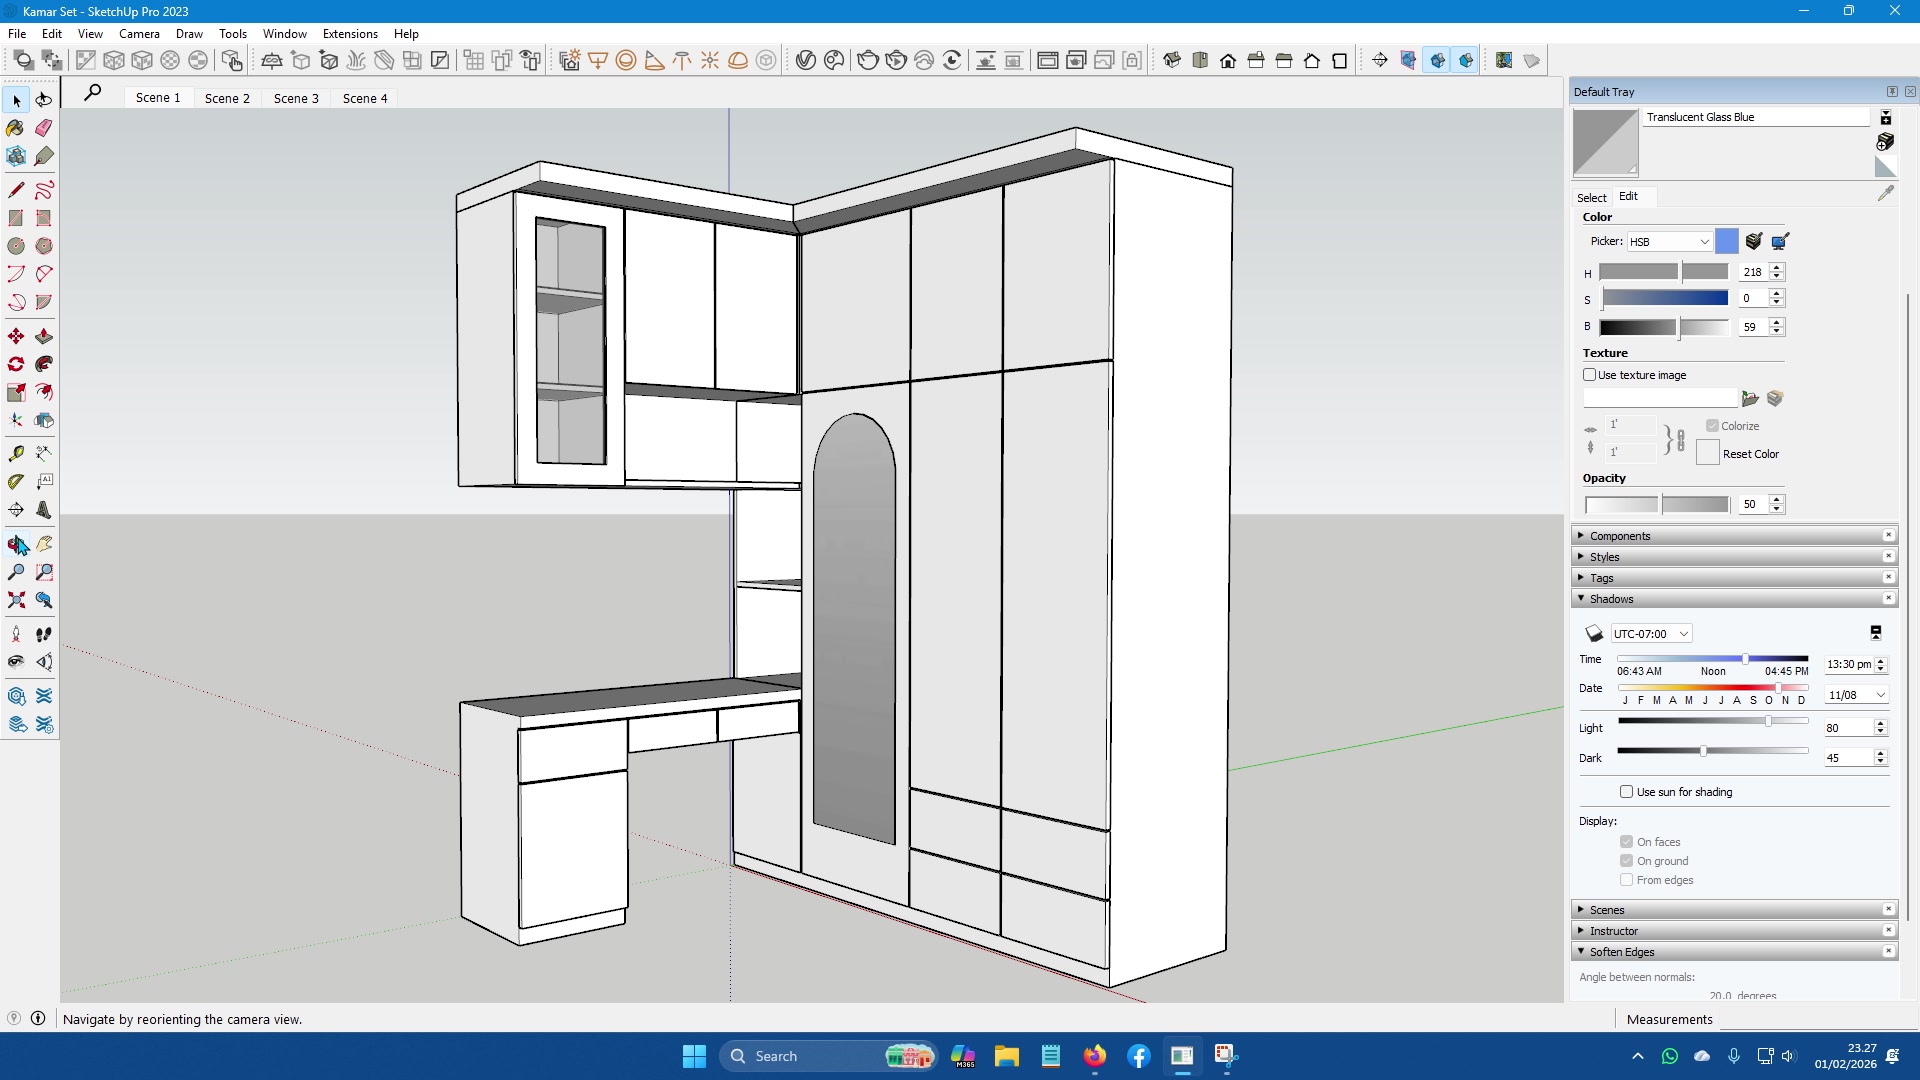
Task: Toggle the show shadows icon
Action: (1594, 634)
